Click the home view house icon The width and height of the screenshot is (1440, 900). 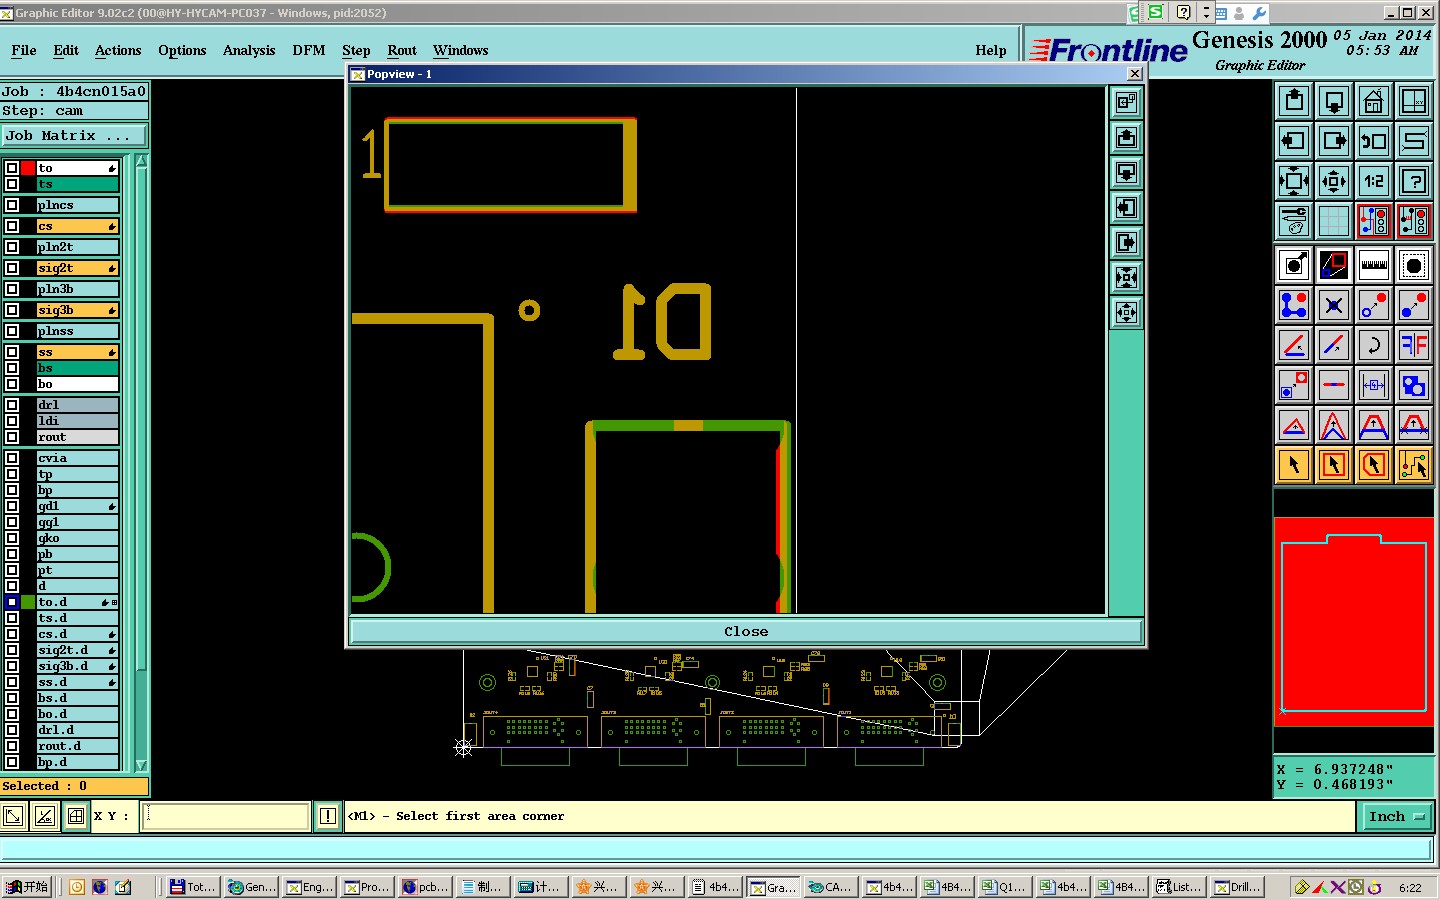tap(1374, 101)
